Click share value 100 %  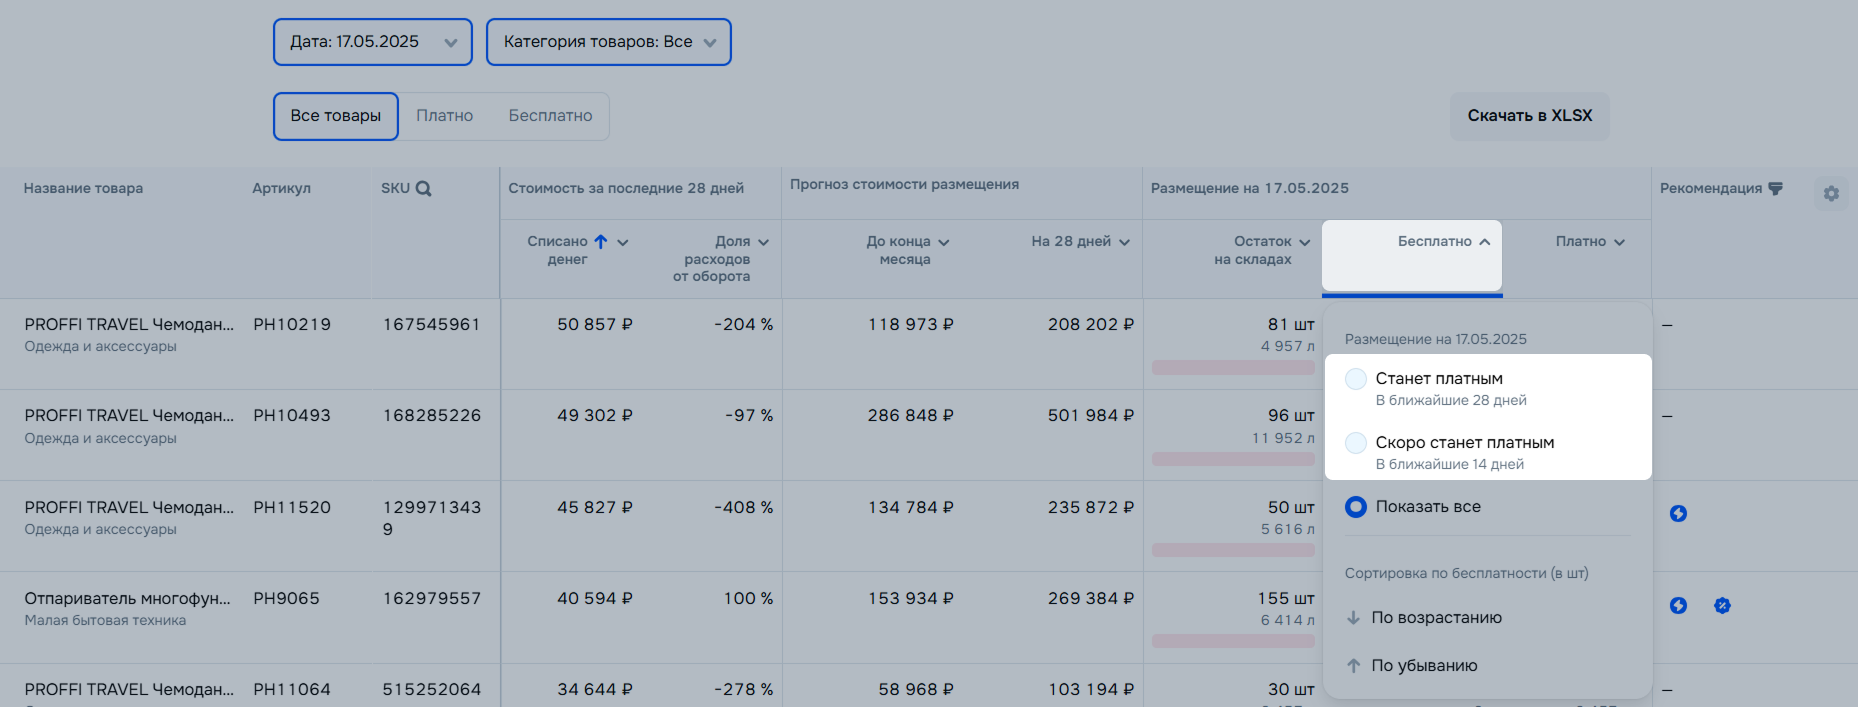click(x=749, y=598)
